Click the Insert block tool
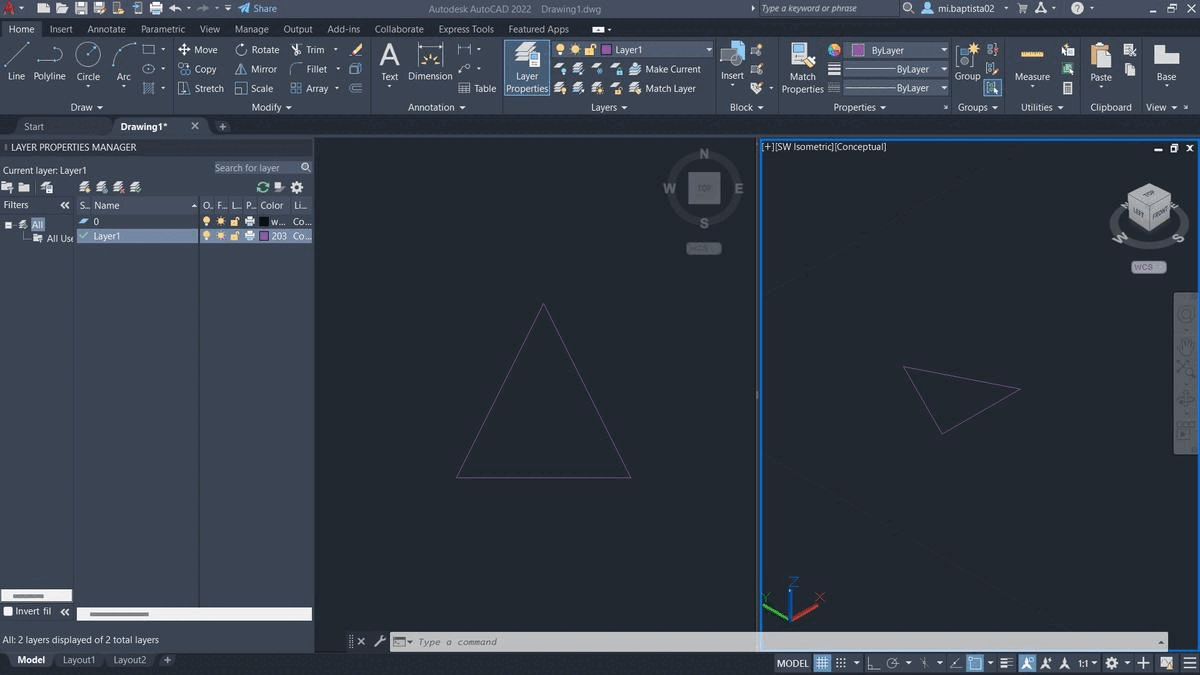1200x675 pixels. tap(732, 62)
